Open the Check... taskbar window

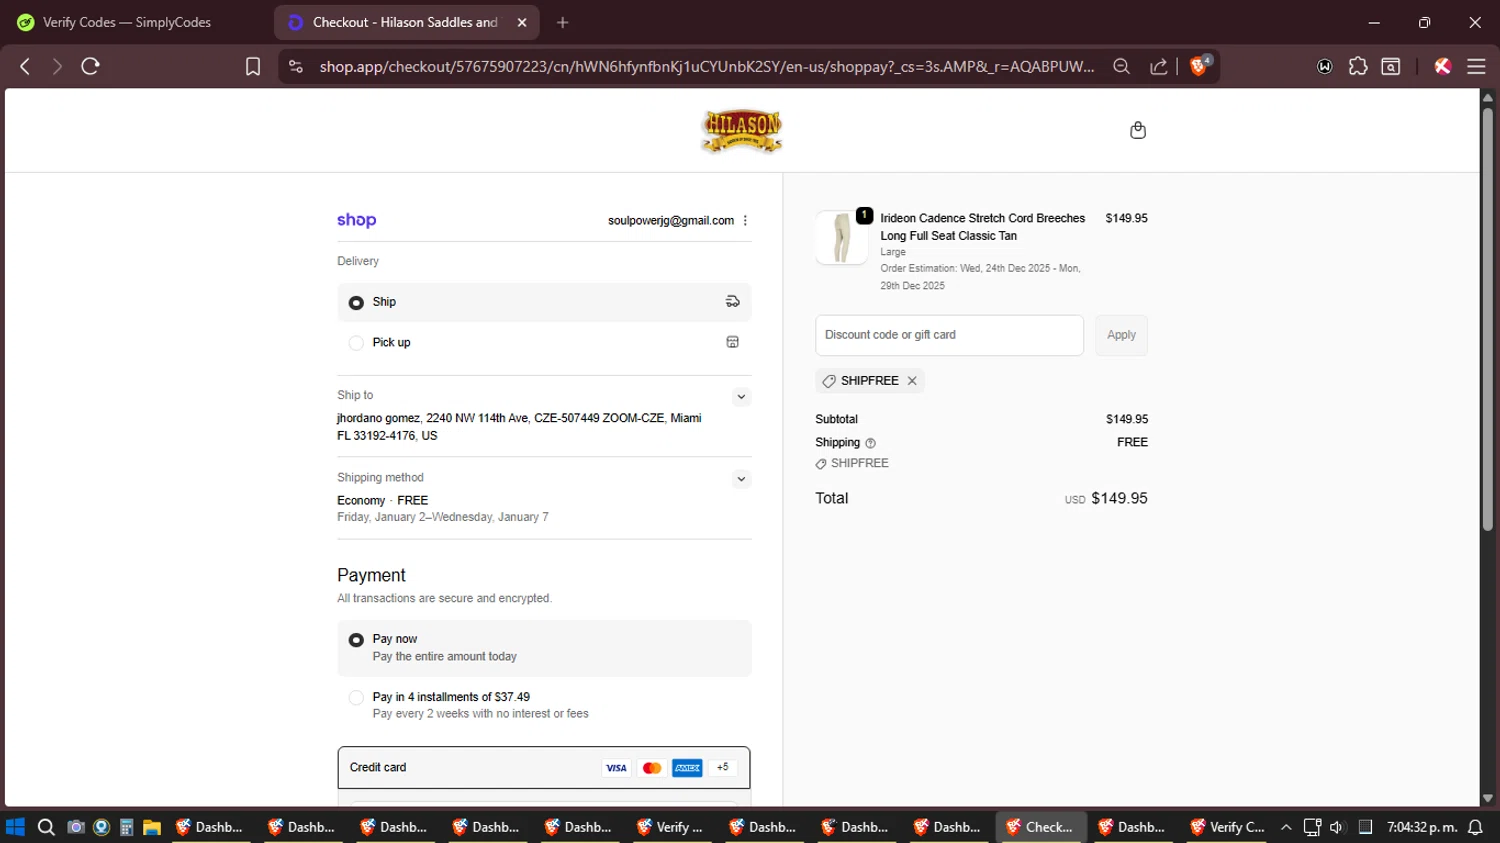[1040, 827]
